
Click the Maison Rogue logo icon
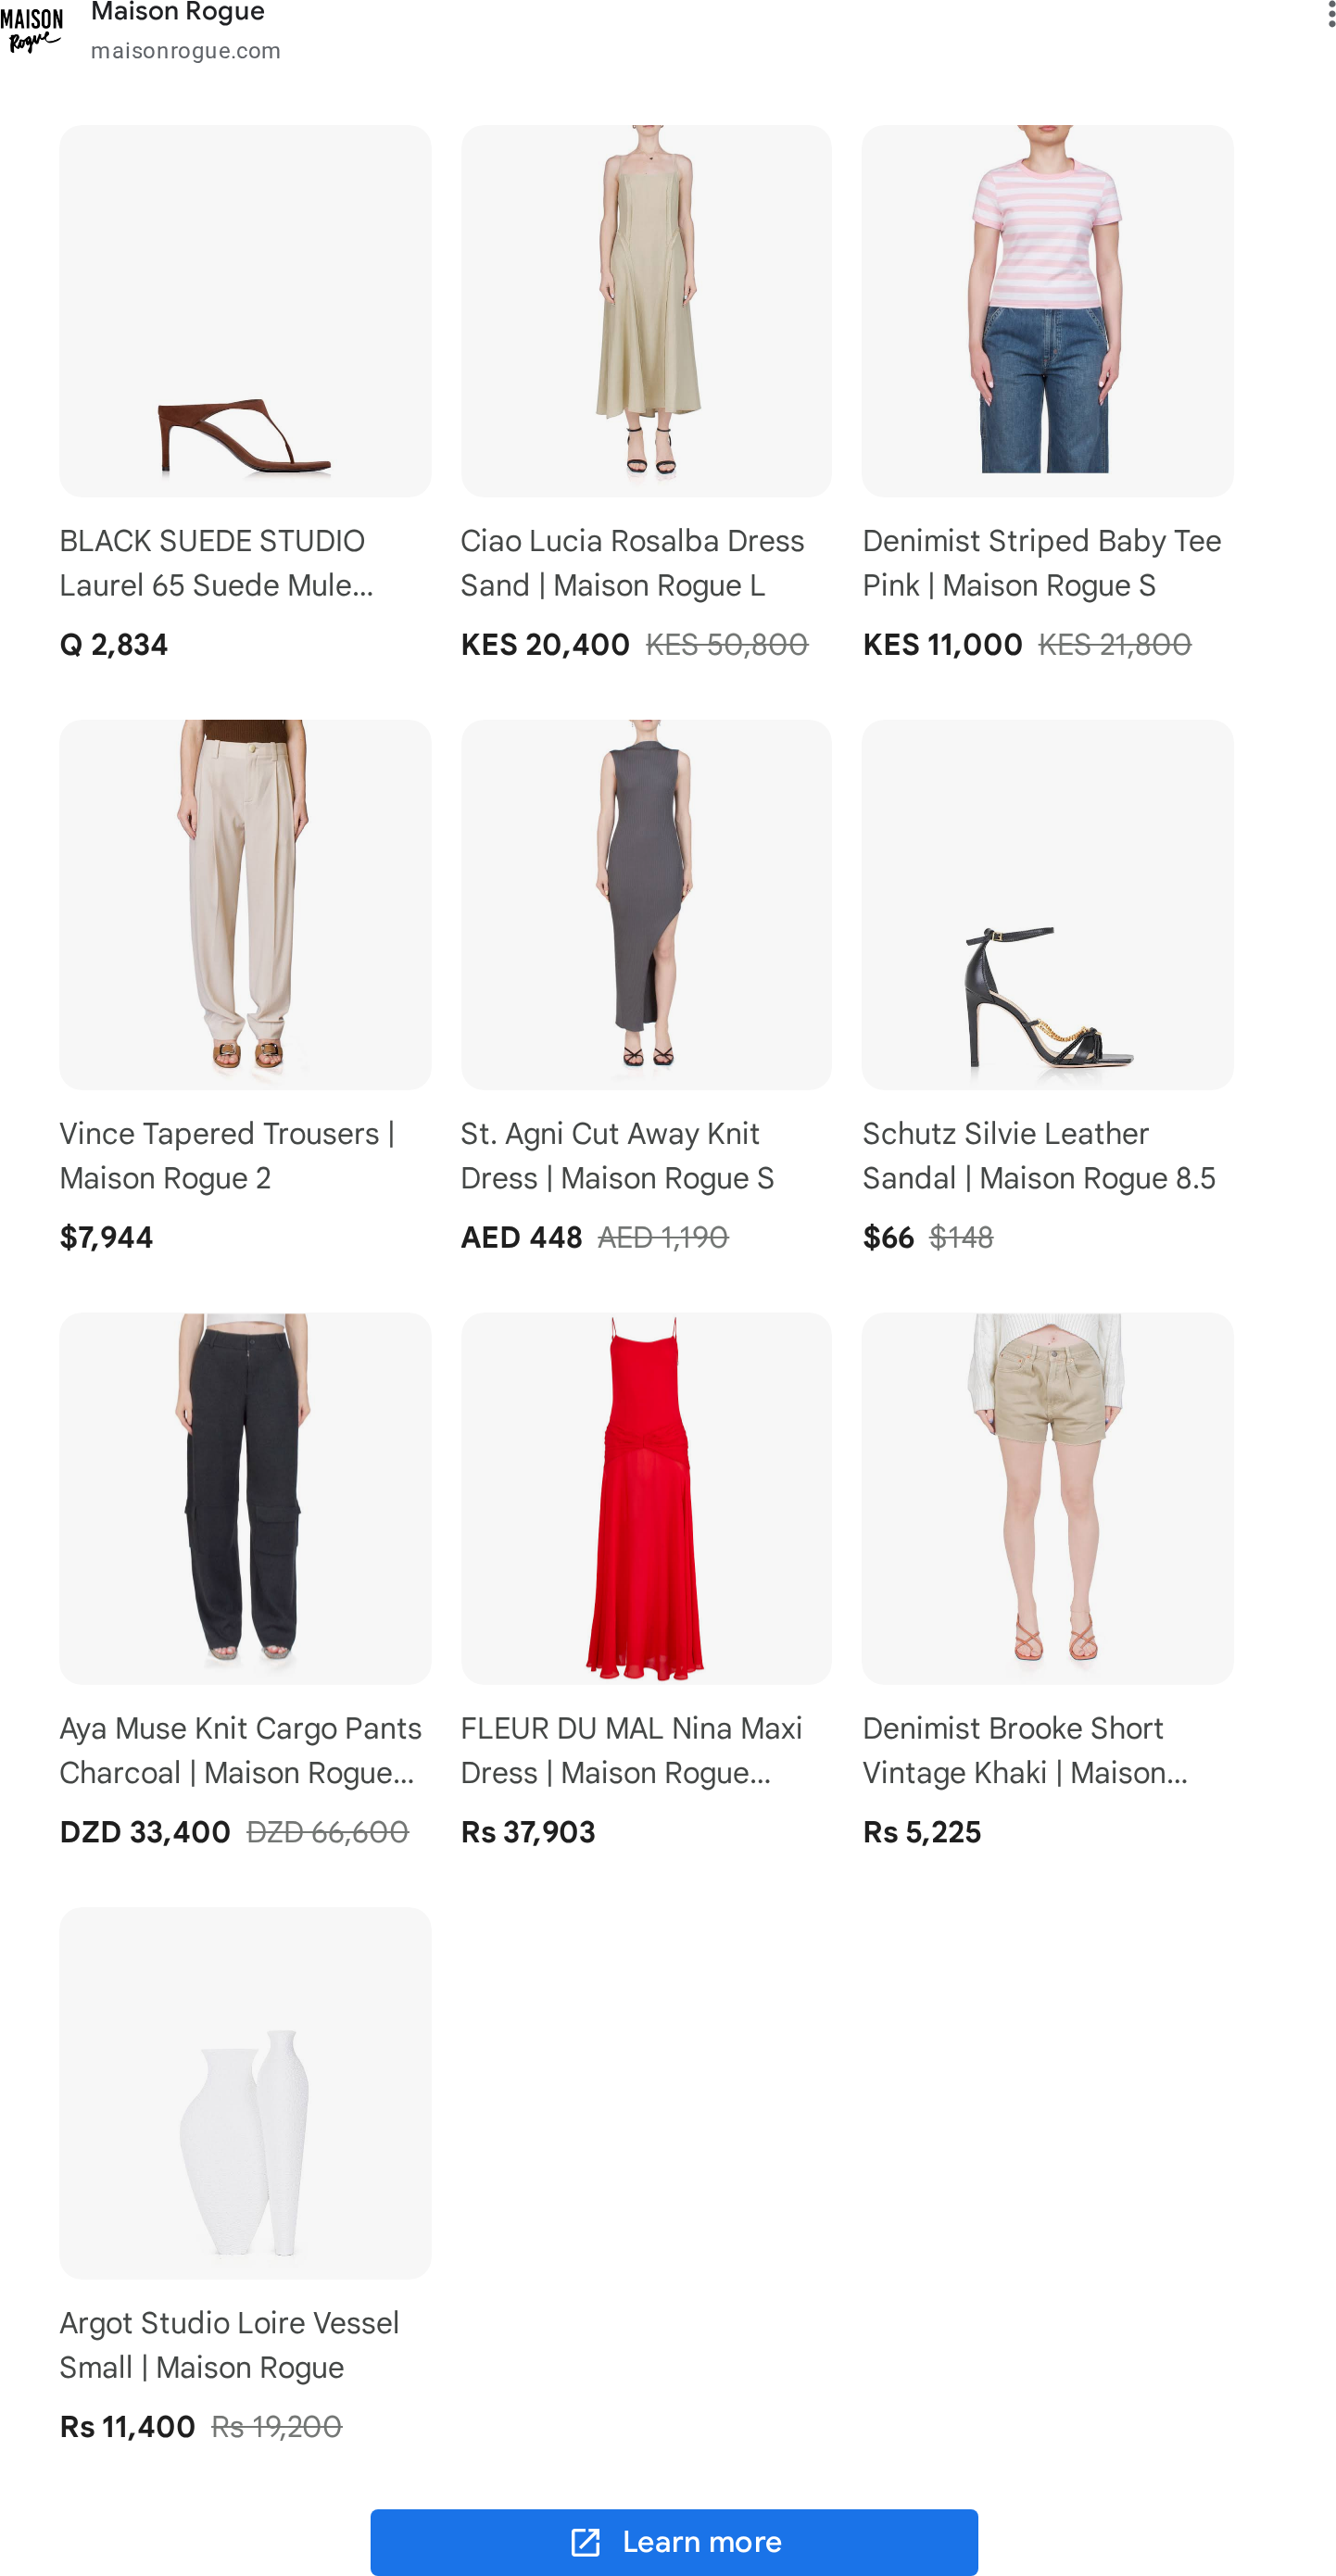click(31, 30)
